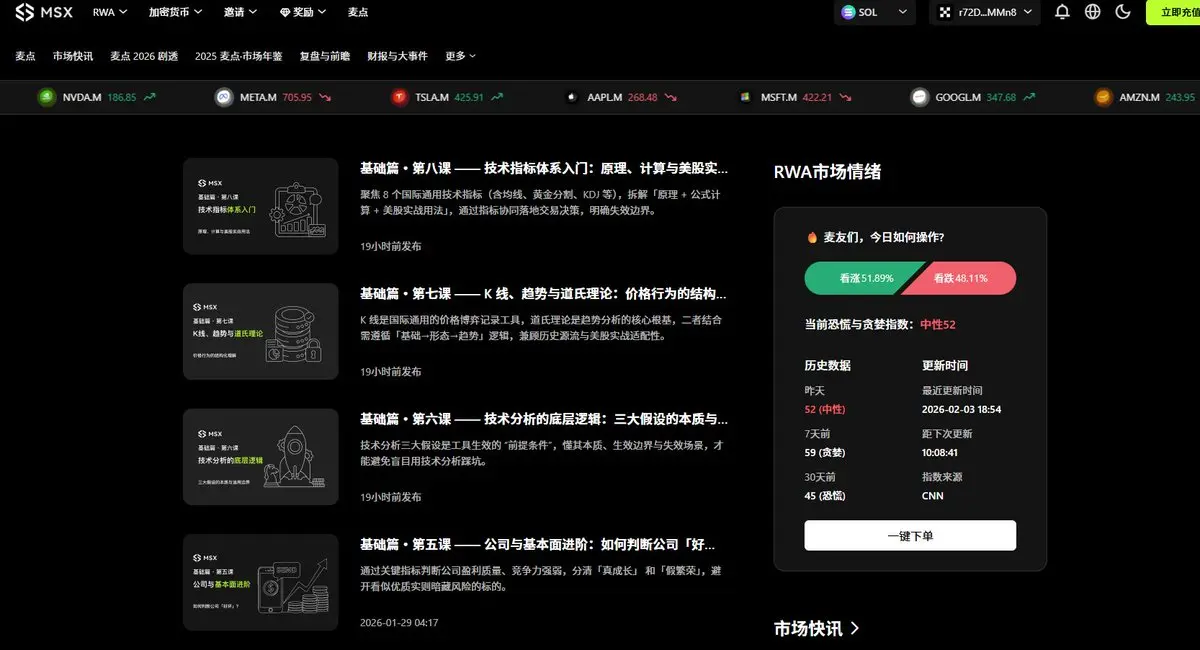Click the 第八课 技术指标体系入门 thumbnail
The width and height of the screenshot is (1200, 650).
[x=260, y=206]
